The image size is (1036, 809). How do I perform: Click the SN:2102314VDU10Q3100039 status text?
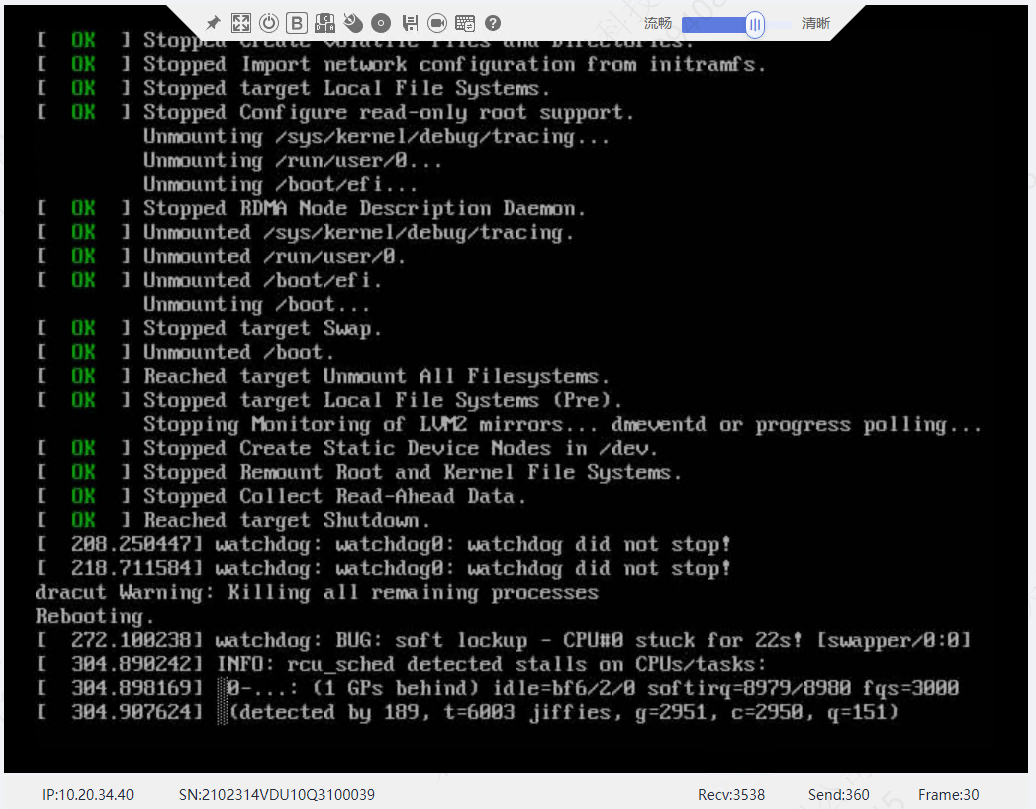coord(277,794)
